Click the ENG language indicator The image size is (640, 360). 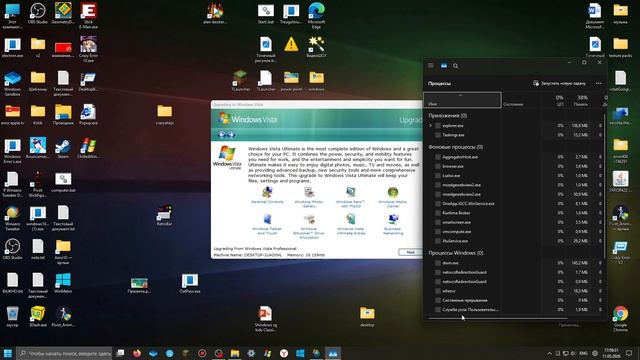tap(583, 353)
